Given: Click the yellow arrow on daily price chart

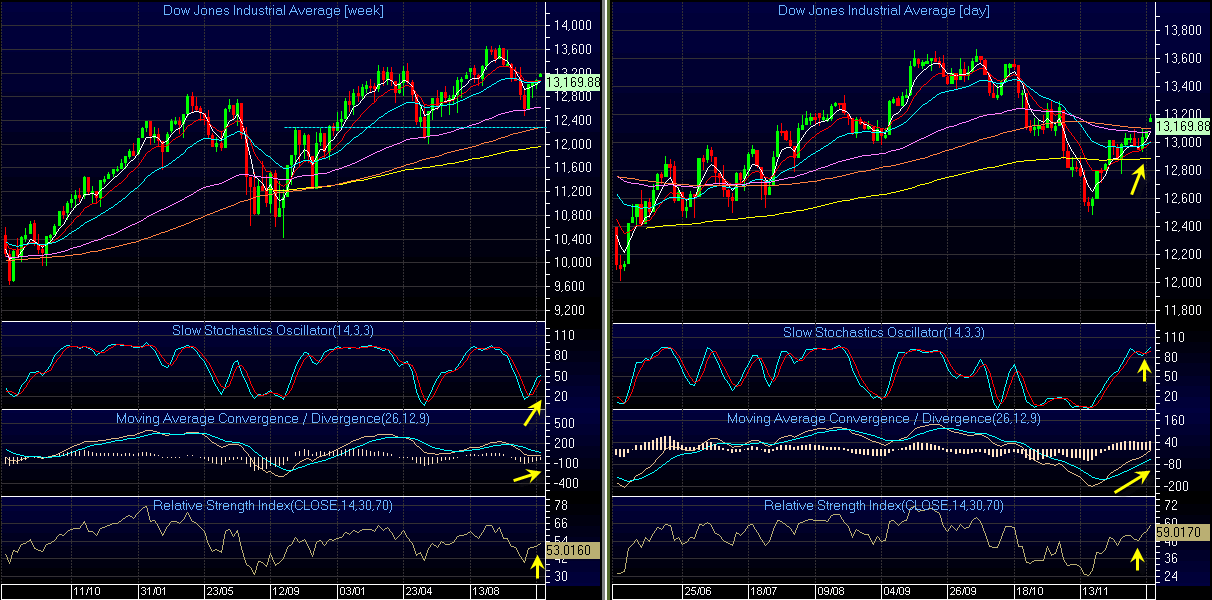Looking at the screenshot, I should pos(1137,179).
